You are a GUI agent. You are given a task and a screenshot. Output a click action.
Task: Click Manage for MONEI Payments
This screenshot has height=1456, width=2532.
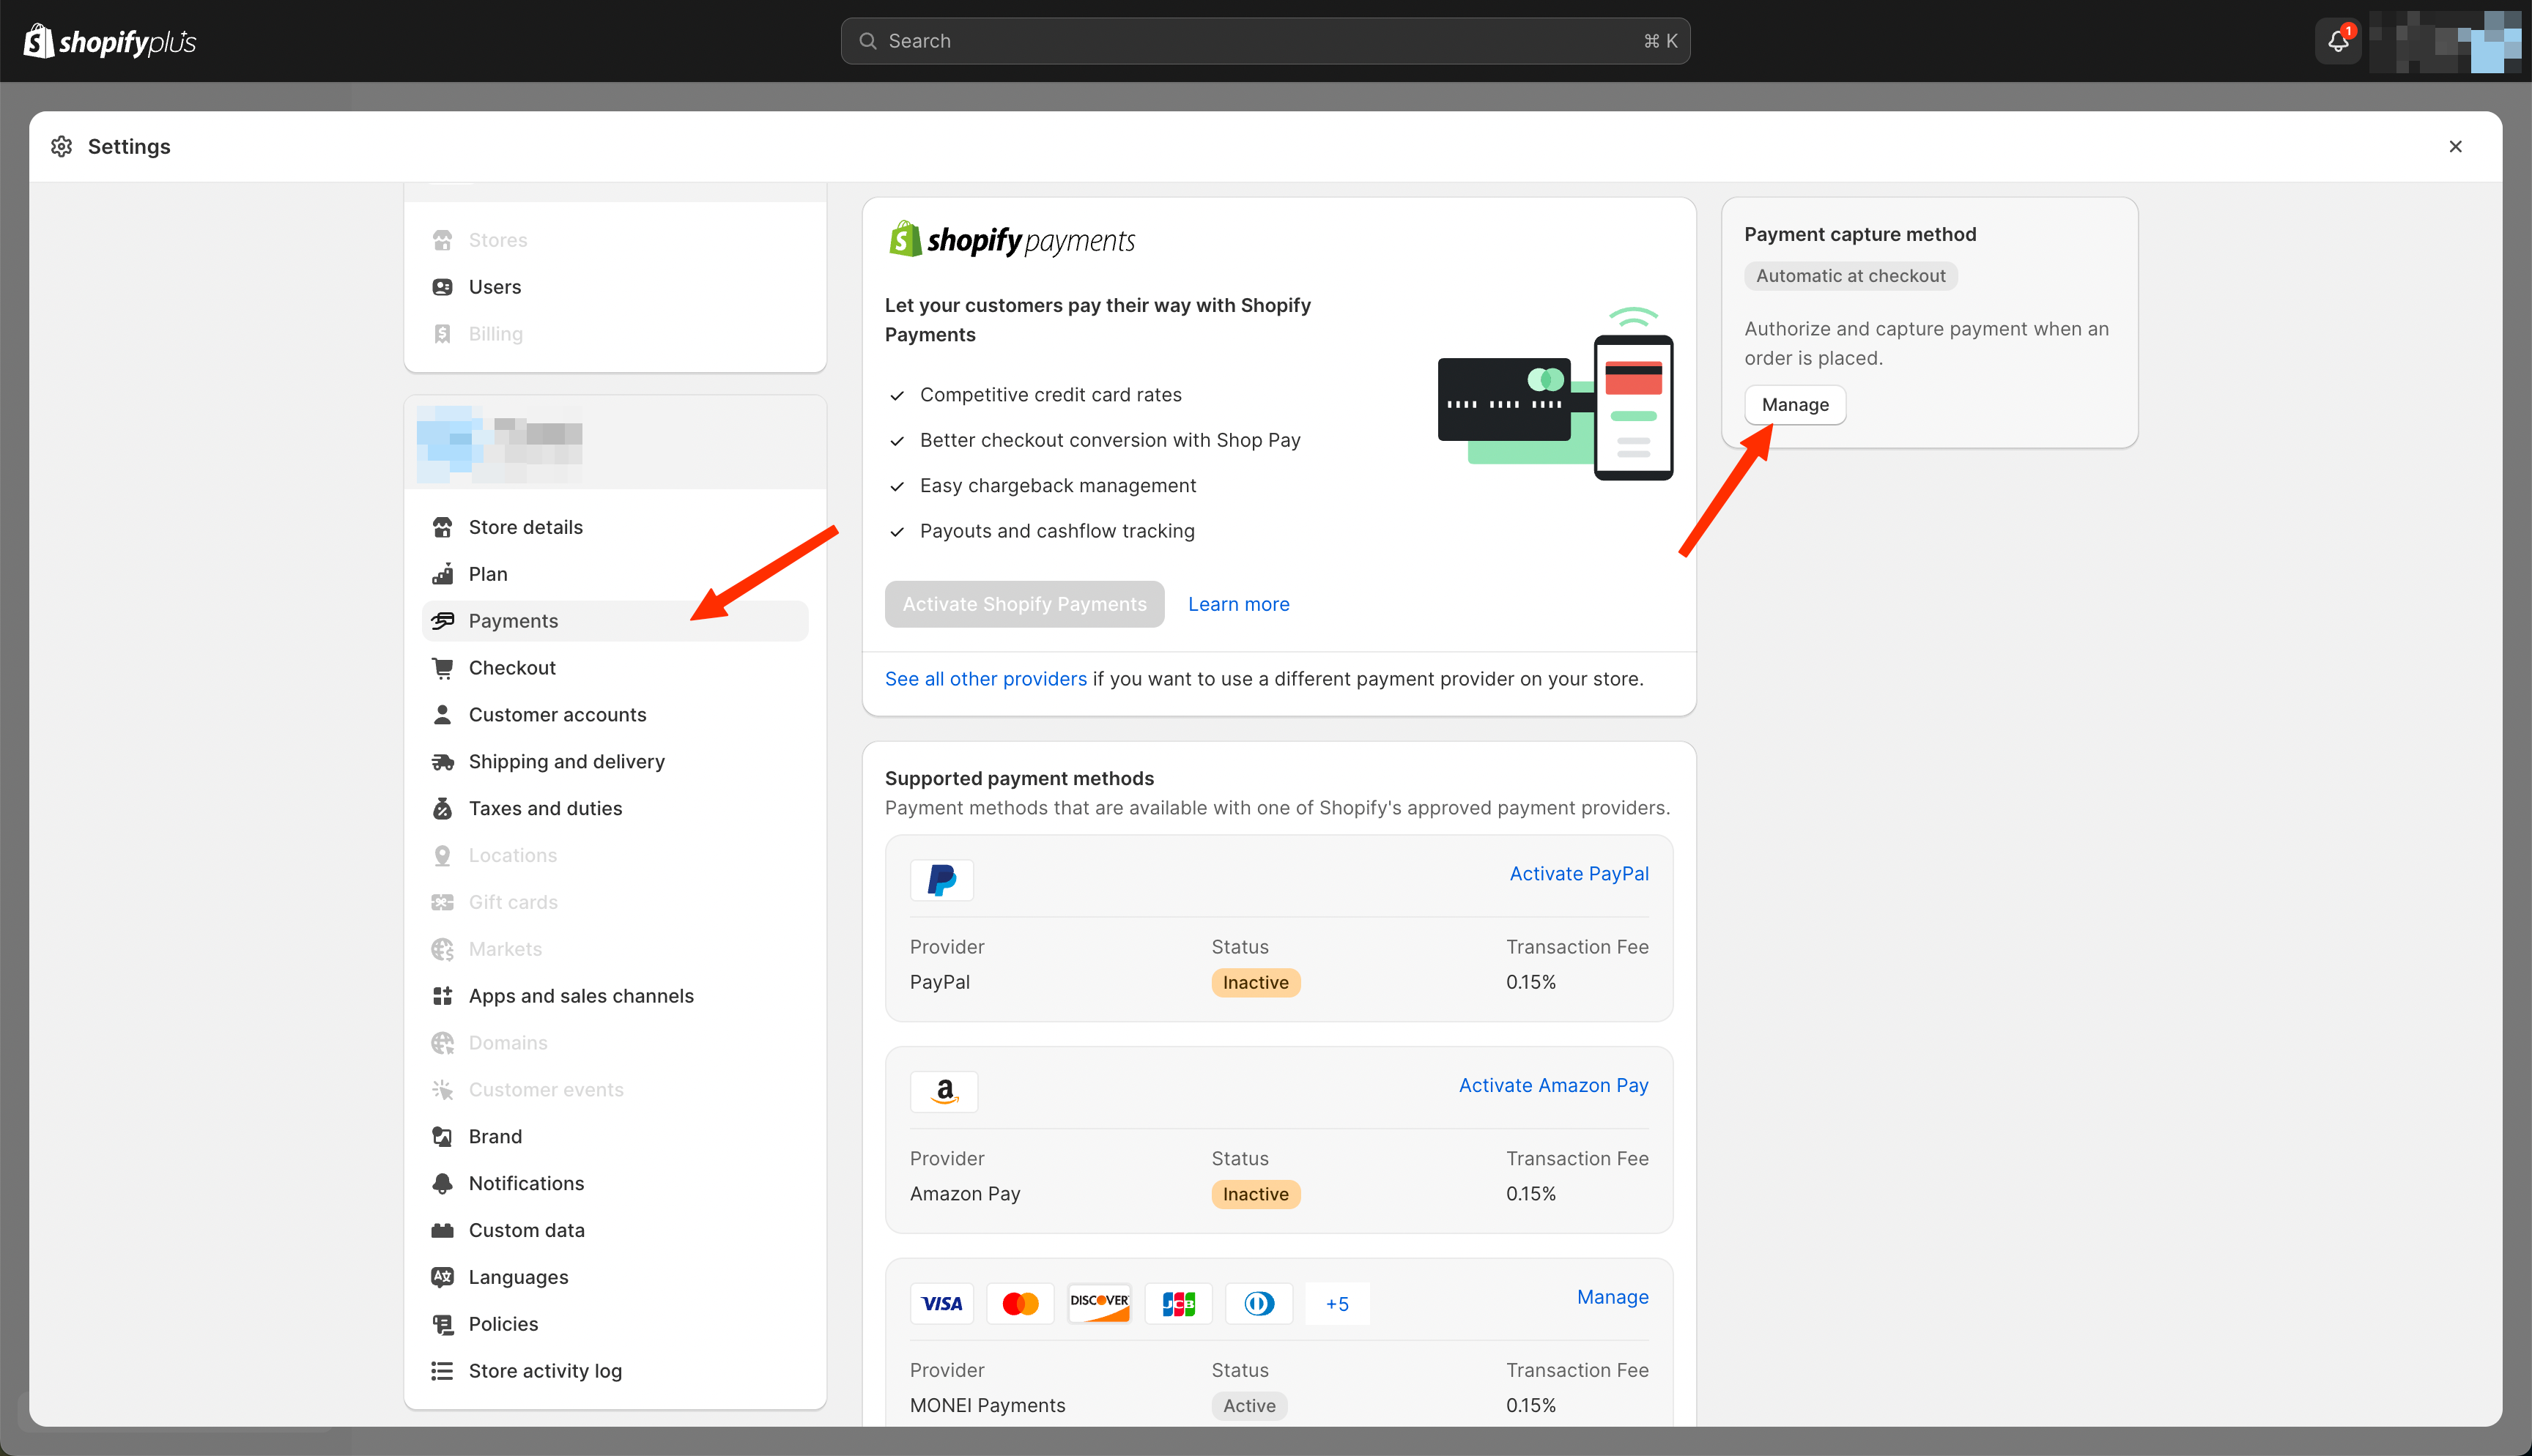point(1612,1297)
